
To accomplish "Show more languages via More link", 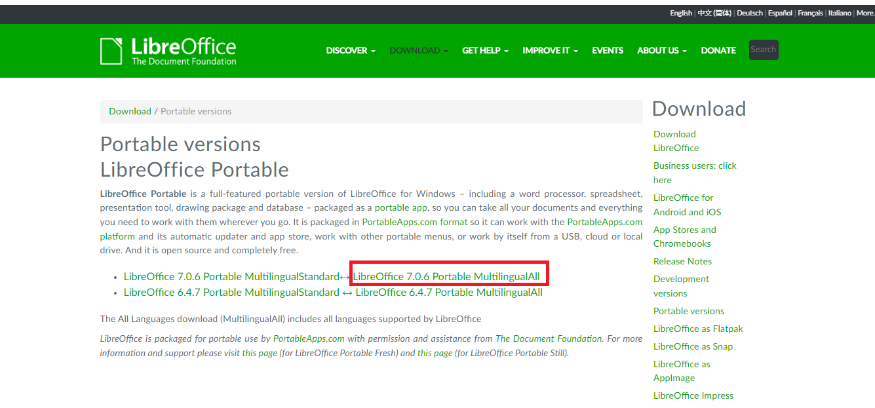I will tap(865, 13).
